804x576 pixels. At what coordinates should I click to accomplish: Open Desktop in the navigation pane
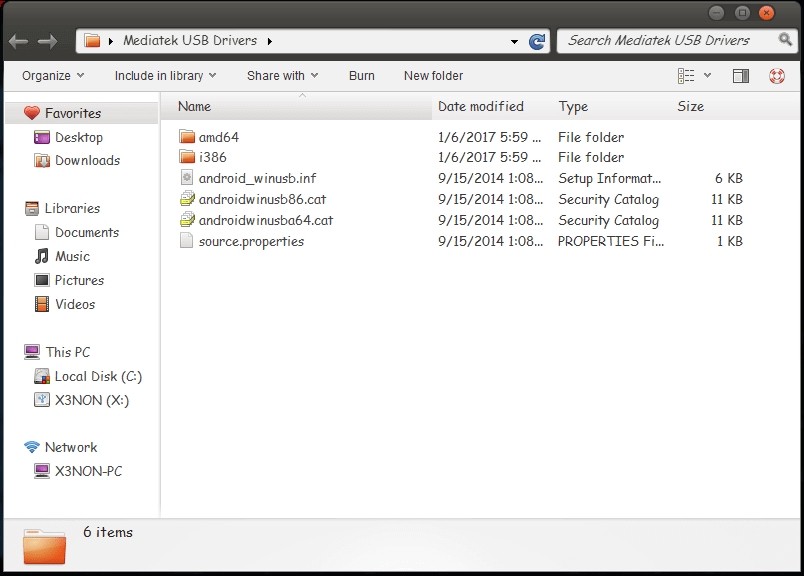click(79, 137)
